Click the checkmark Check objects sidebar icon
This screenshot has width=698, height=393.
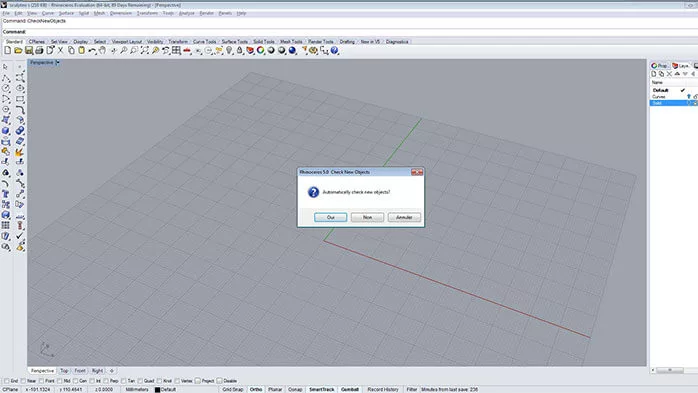click(20, 236)
